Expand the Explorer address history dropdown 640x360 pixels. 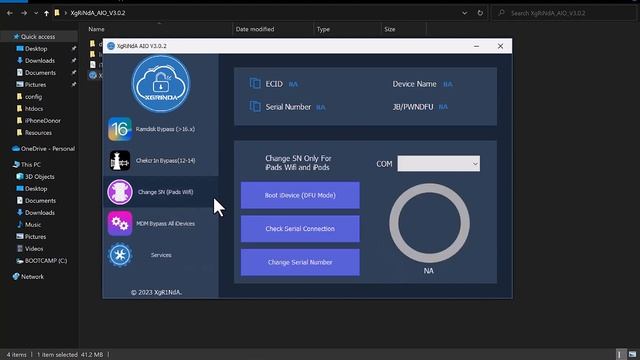464,13
